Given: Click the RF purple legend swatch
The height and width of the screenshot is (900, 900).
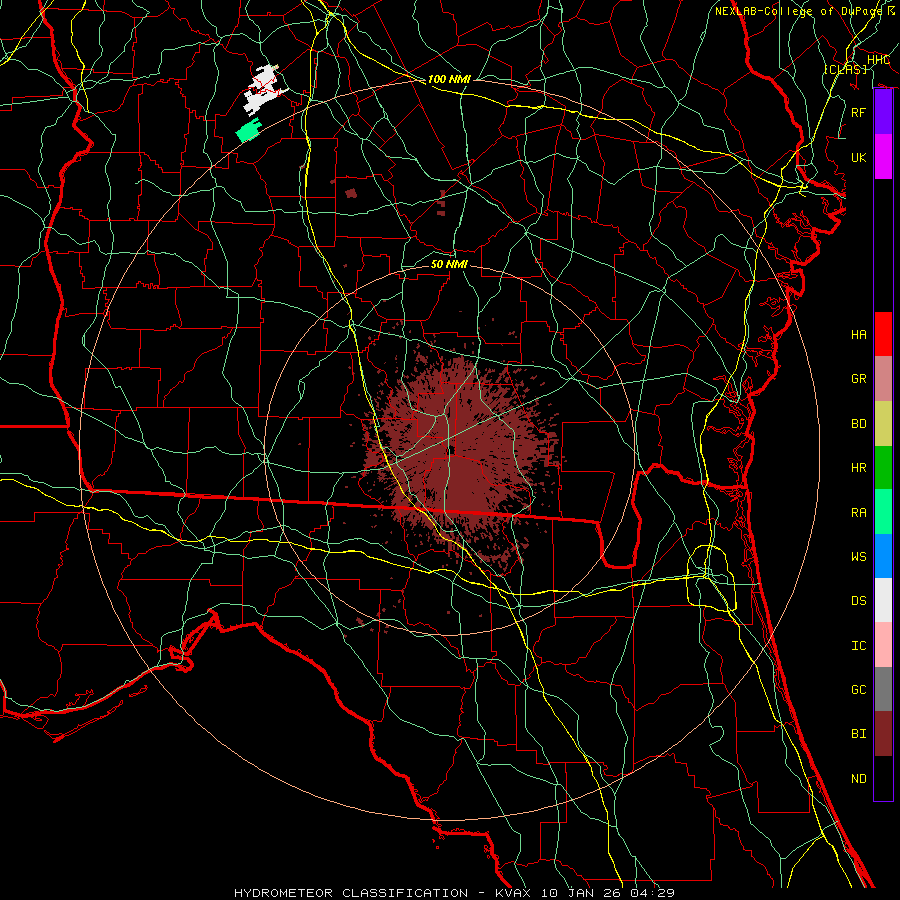Looking at the screenshot, I should (883, 112).
